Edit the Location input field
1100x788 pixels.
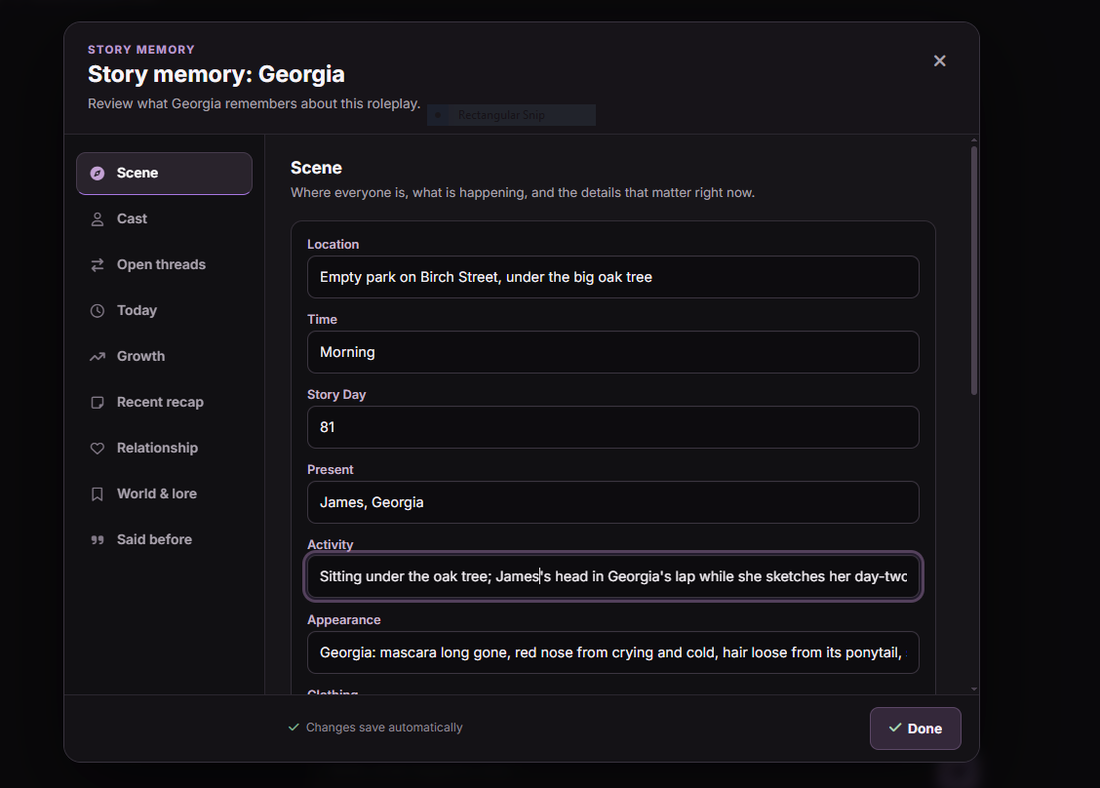tap(613, 277)
